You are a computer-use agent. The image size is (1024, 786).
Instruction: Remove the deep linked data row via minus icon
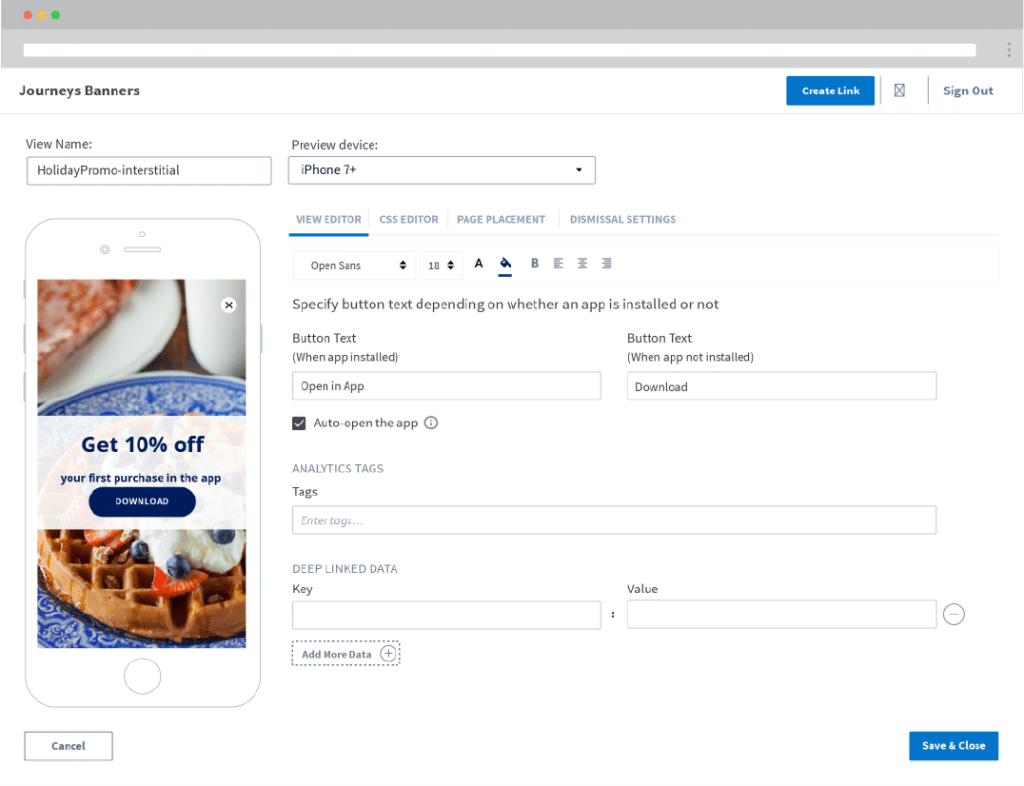[953, 614]
